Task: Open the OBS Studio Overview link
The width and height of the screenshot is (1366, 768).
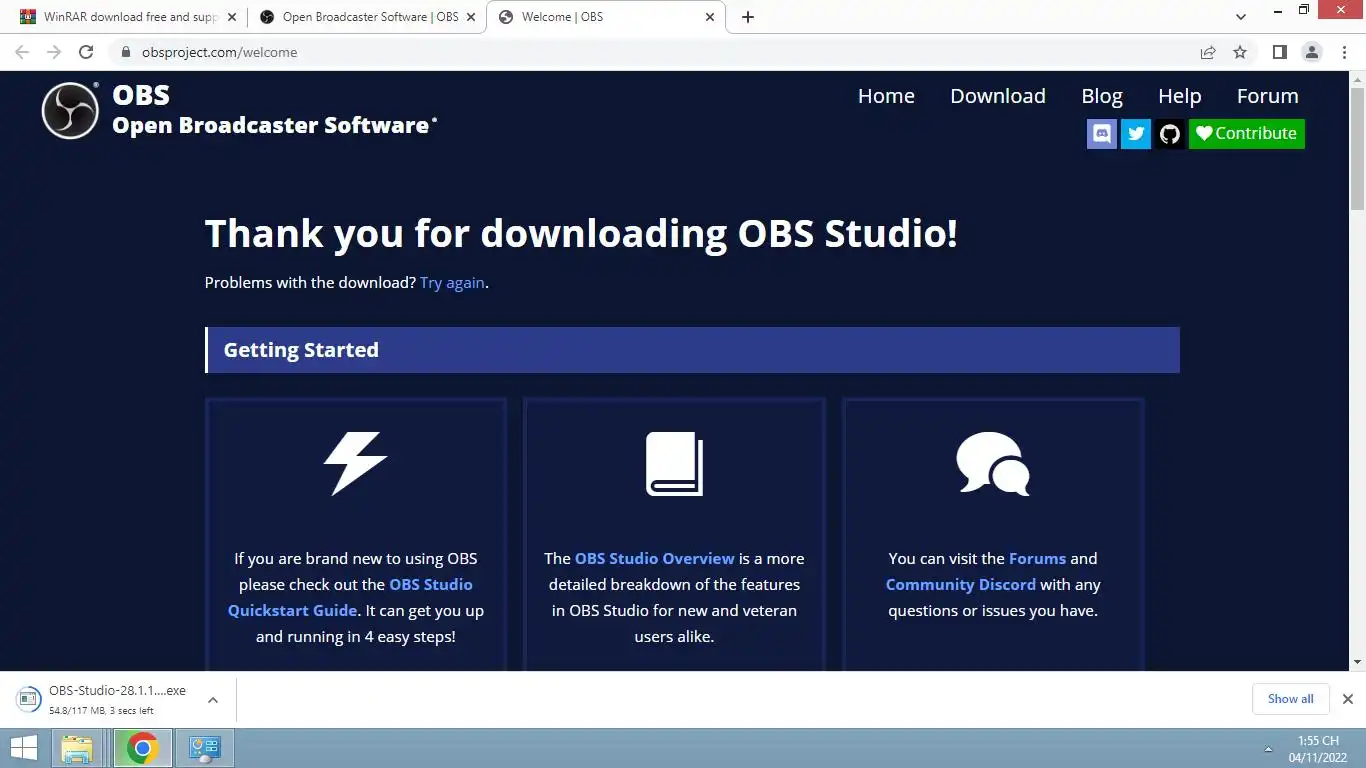Action: (655, 558)
